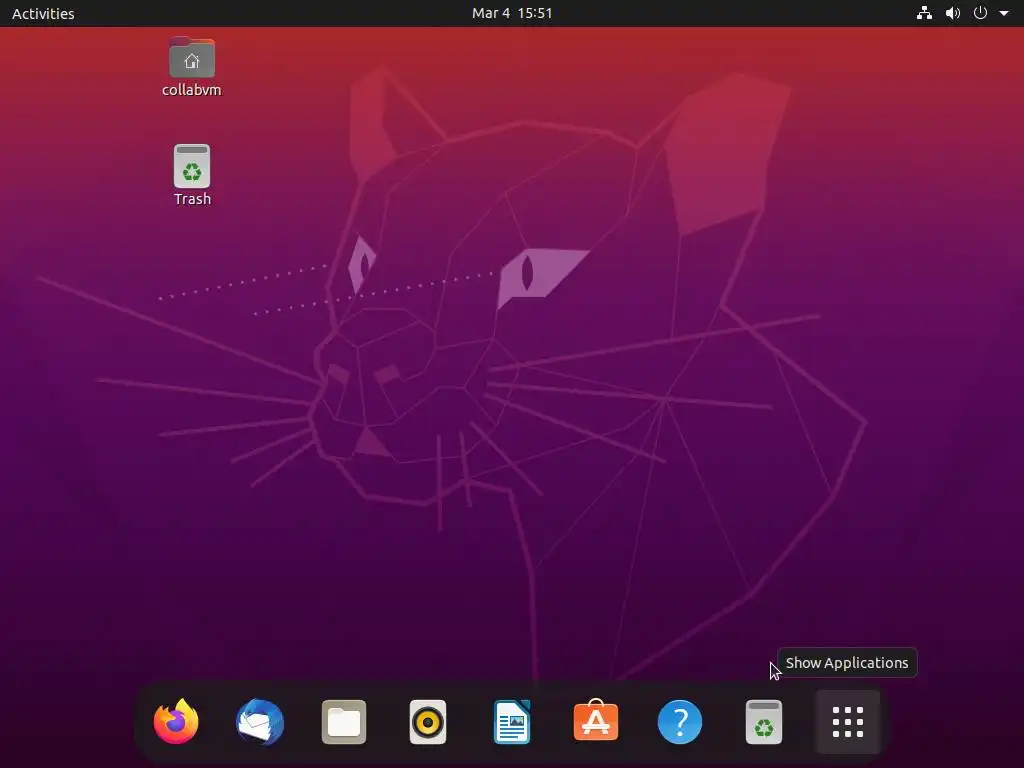Open Ubuntu Software store

click(x=596, y=720)
